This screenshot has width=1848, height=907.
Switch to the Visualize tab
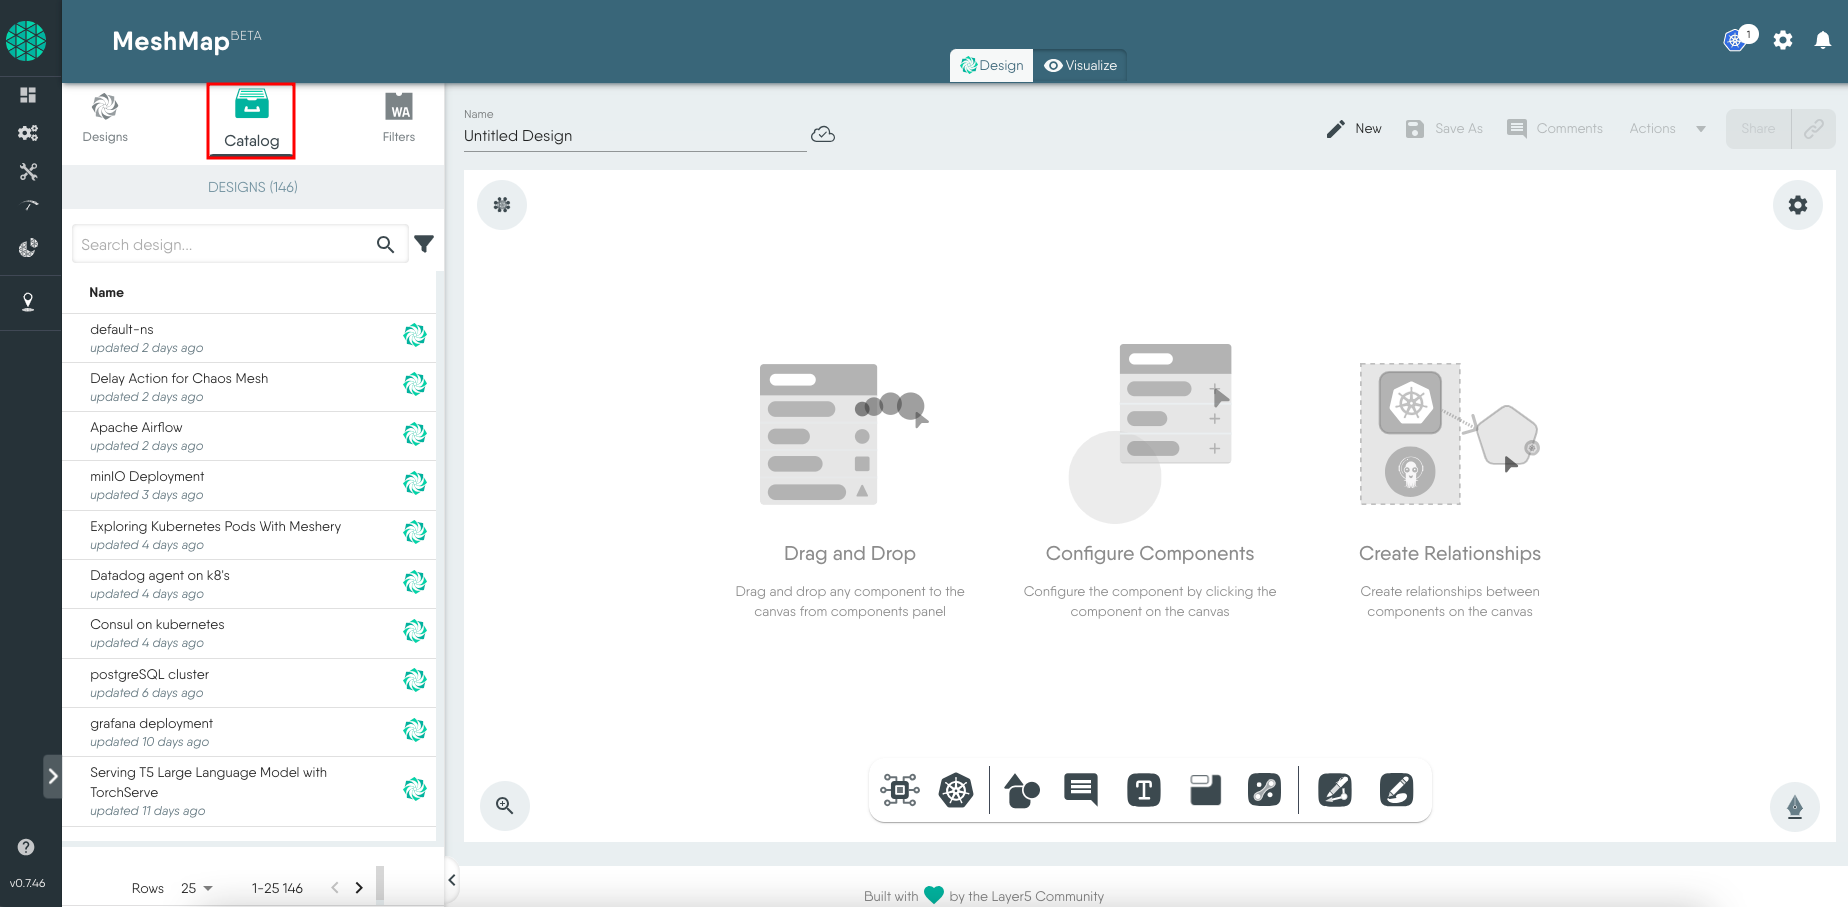point(1080,65)
